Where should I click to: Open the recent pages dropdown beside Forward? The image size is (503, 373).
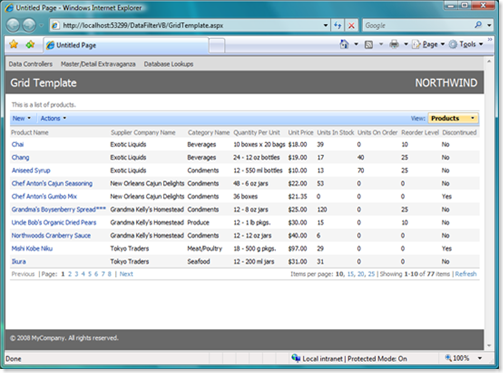pos(41,25)
